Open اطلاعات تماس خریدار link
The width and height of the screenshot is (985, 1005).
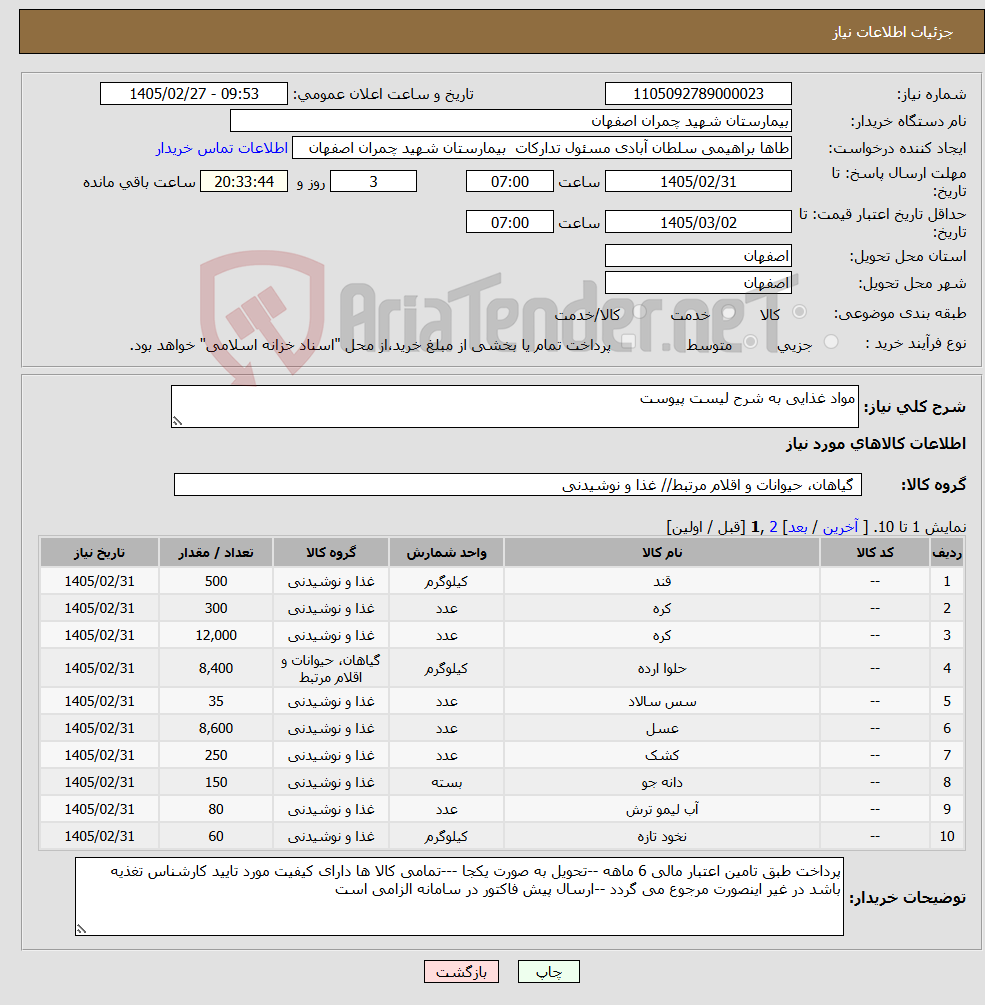pyautogui.click(x=222, y=148)
